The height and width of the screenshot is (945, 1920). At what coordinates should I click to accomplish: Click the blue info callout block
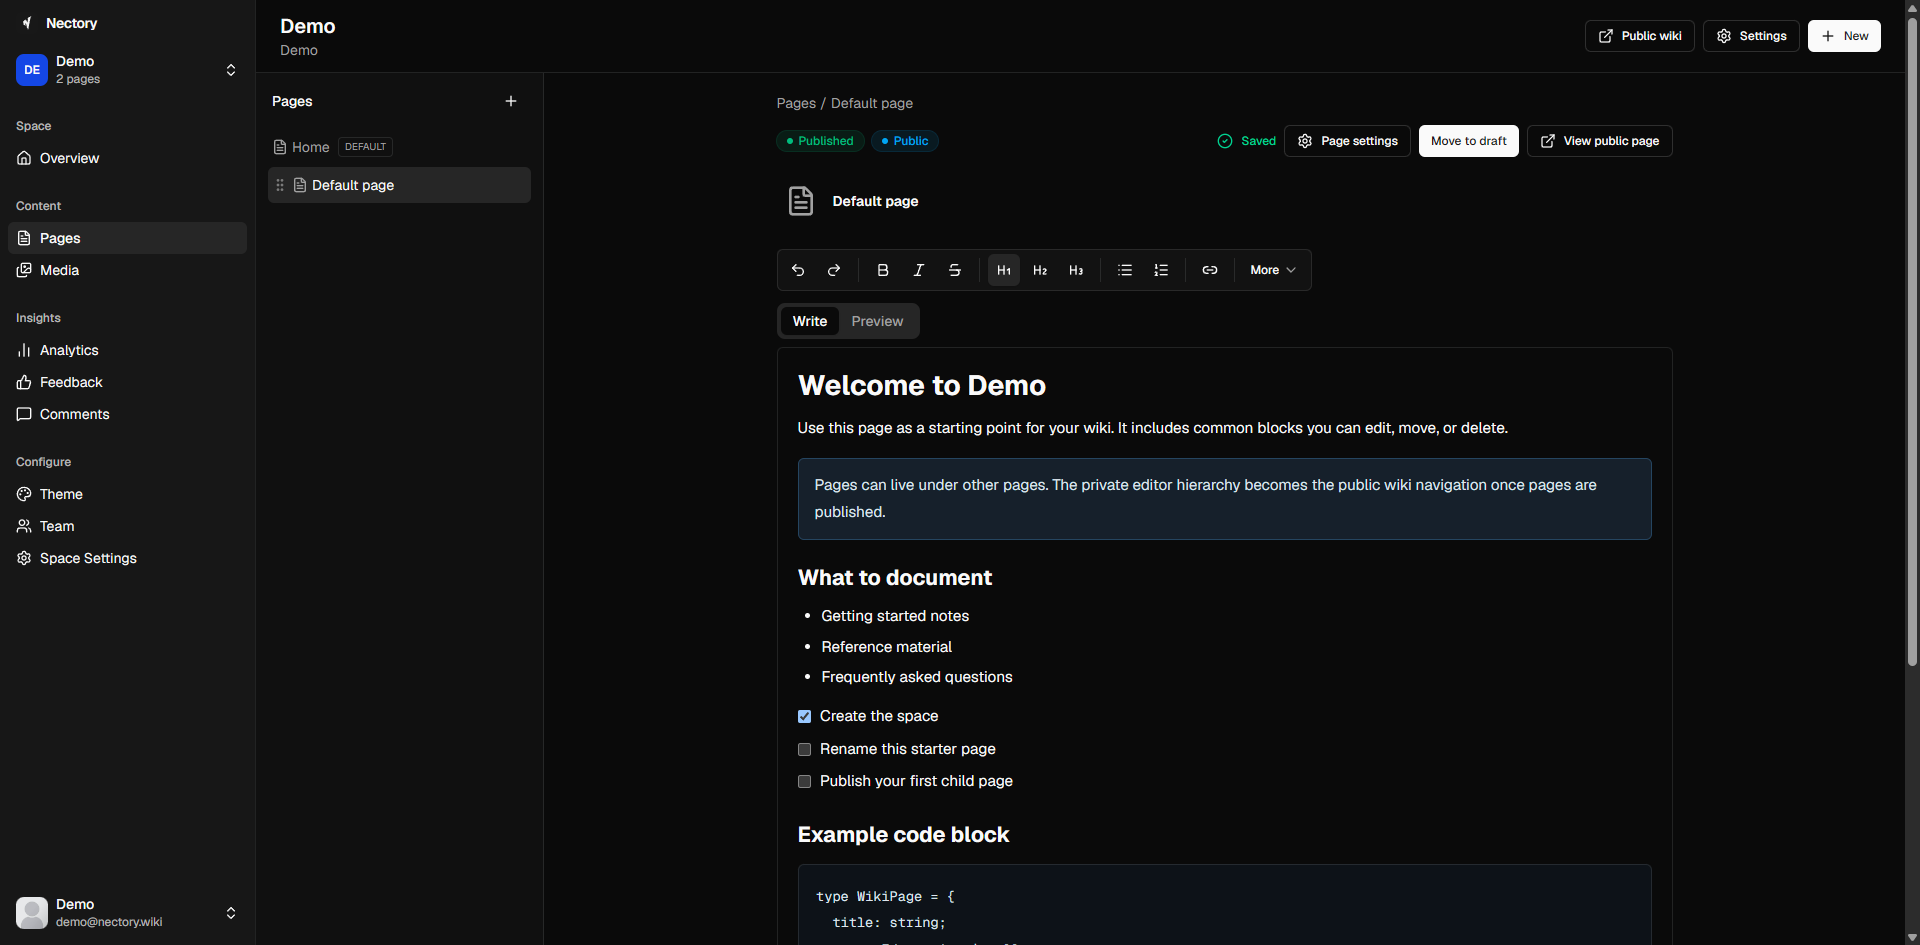pyautogui.click(x=1225, y=499)
